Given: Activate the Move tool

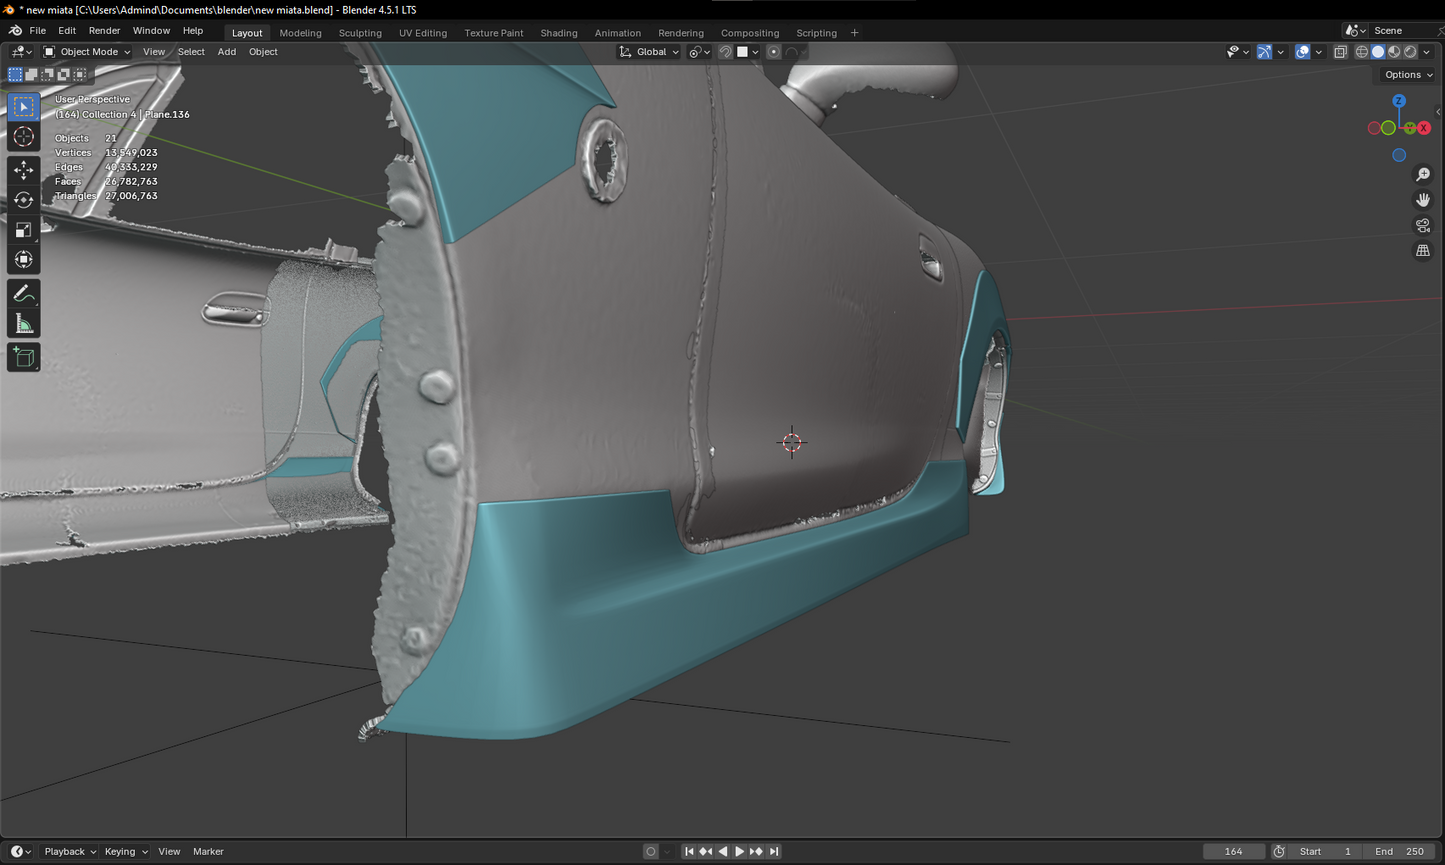Looking at the screenshot, I should [23, 171].
